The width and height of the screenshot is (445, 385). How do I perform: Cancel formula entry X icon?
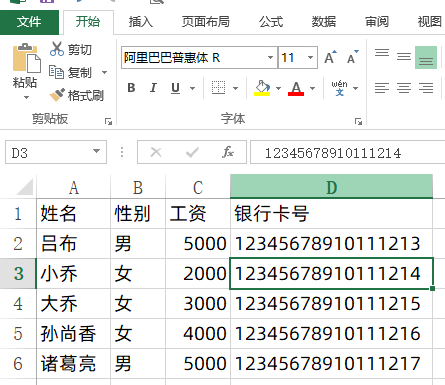click(156, 153)
